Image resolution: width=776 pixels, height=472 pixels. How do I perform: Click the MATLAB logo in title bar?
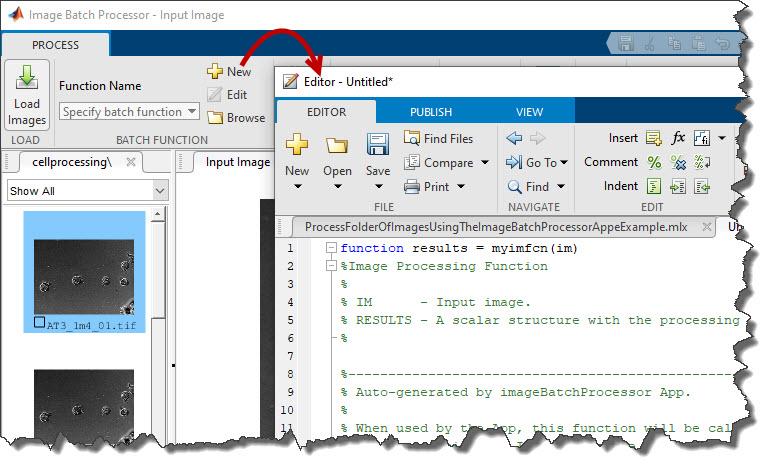pos(15,14)
